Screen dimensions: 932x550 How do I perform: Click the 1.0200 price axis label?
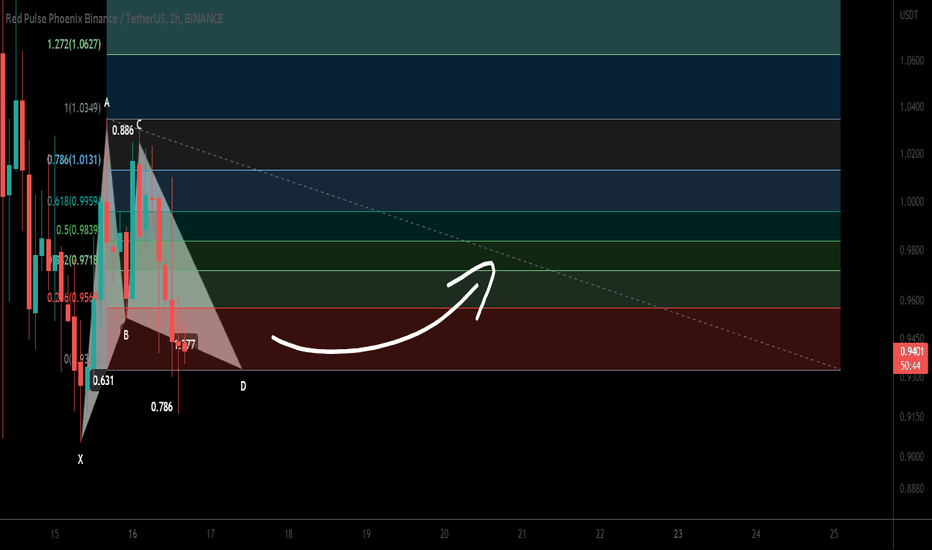point(912,154)
